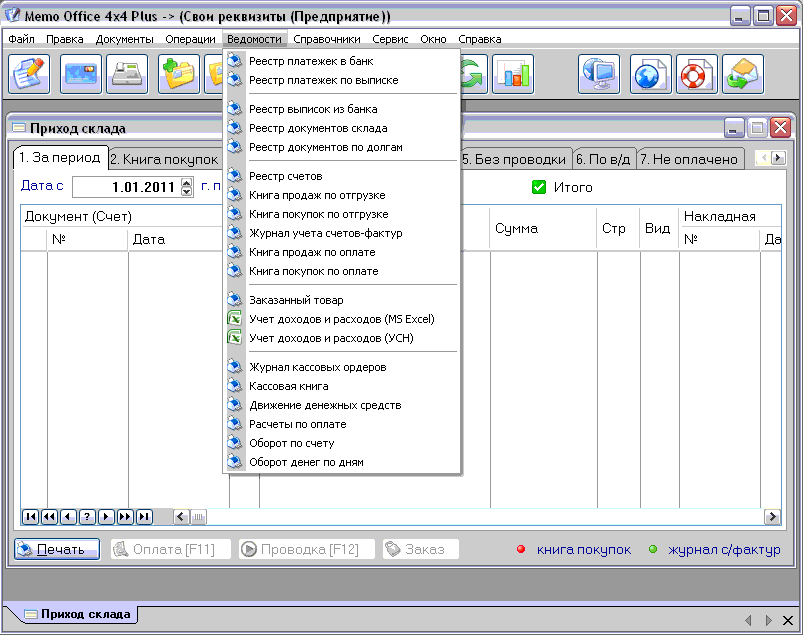
Task: Close the open Ведомости menu
Action: (254, 39)
